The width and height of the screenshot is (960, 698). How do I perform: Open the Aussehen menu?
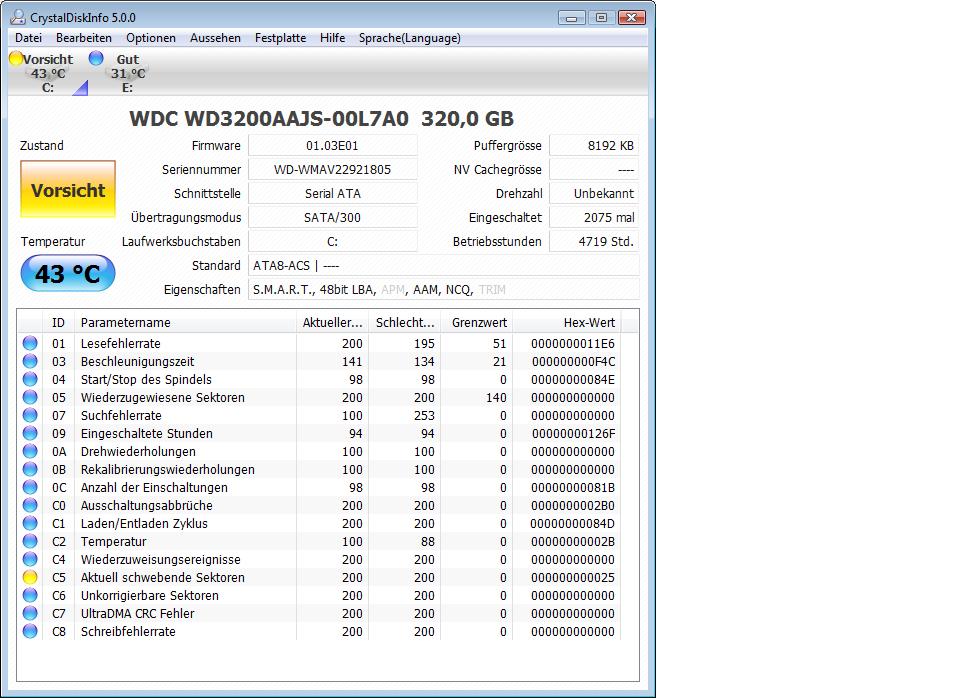pyautogui.click(x=215, y=38)
